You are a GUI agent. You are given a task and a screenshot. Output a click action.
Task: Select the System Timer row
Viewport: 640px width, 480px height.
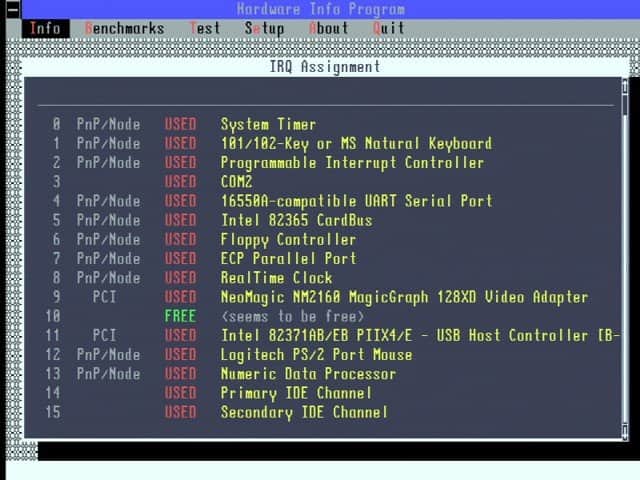tap(268, 124)
